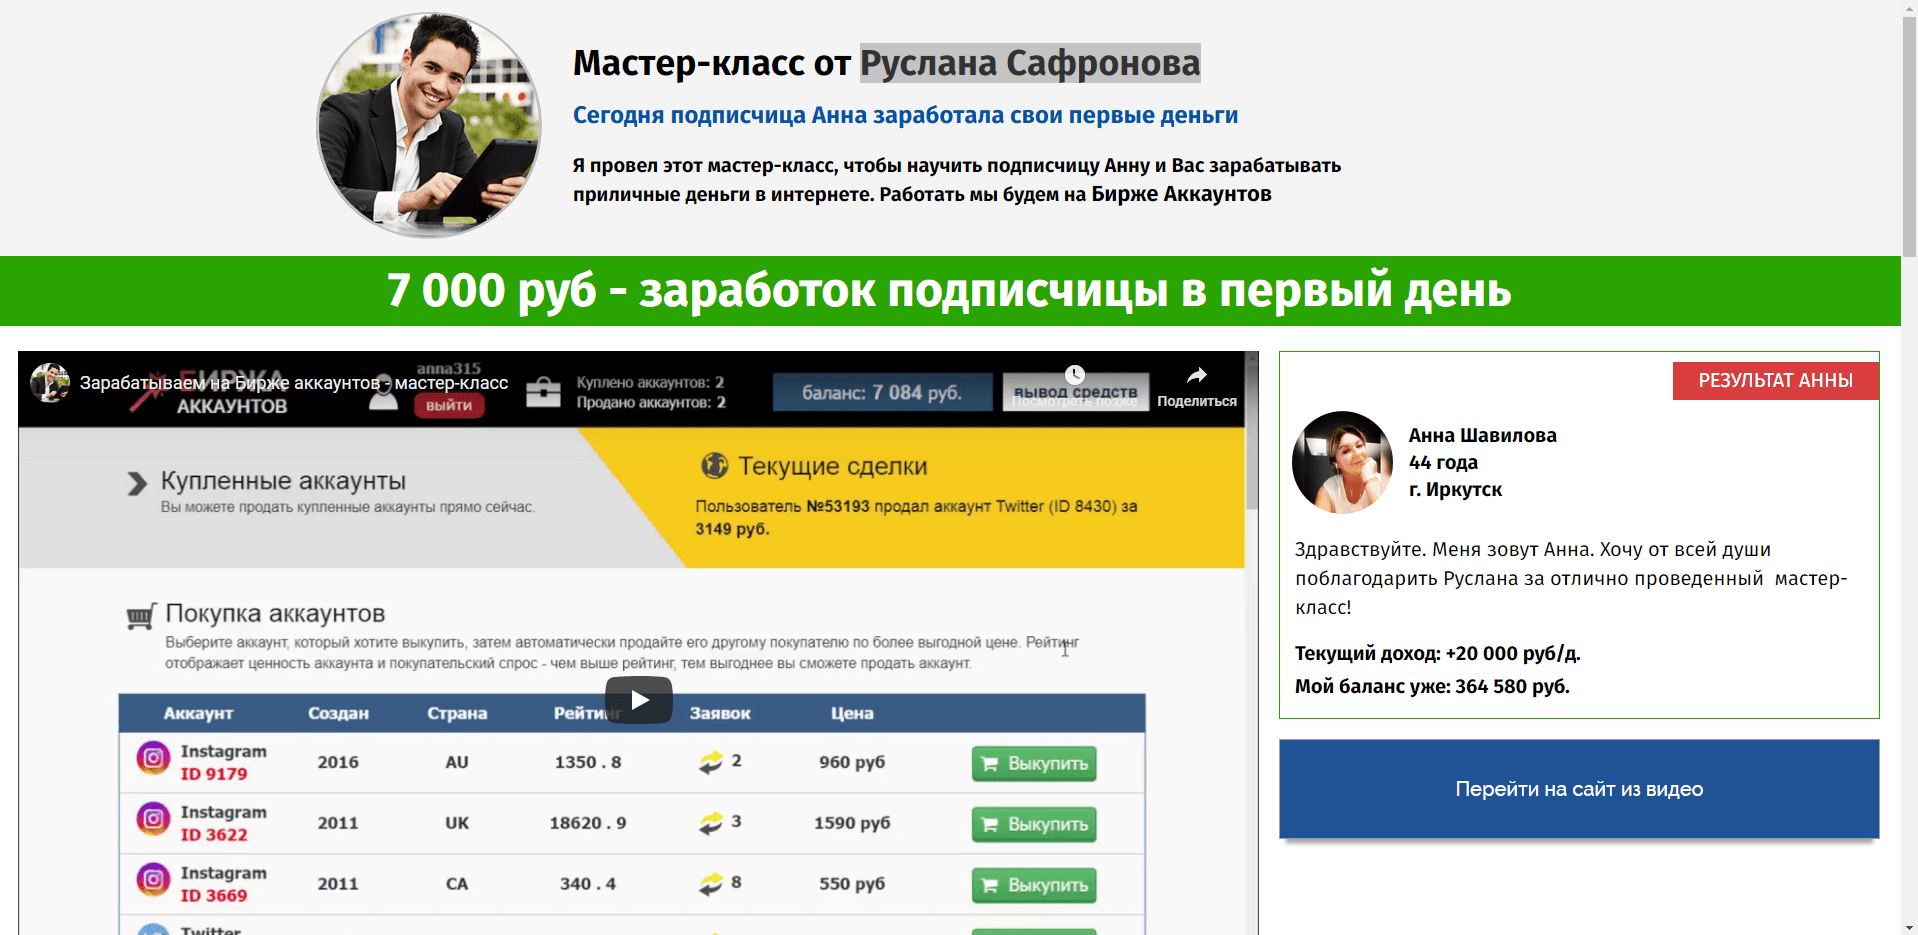Click the cart icon inside a Выкупить button
The height and width of the screenshot is (935, 1918).
click(991, 763)
